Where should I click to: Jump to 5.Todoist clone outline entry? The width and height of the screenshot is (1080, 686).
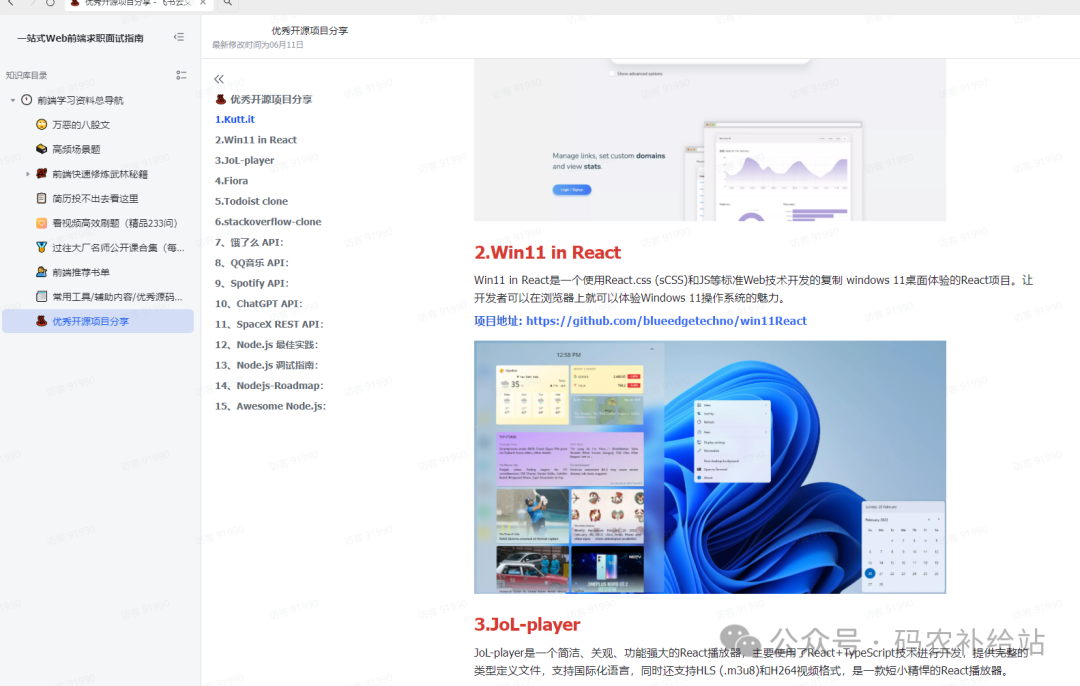251,201
